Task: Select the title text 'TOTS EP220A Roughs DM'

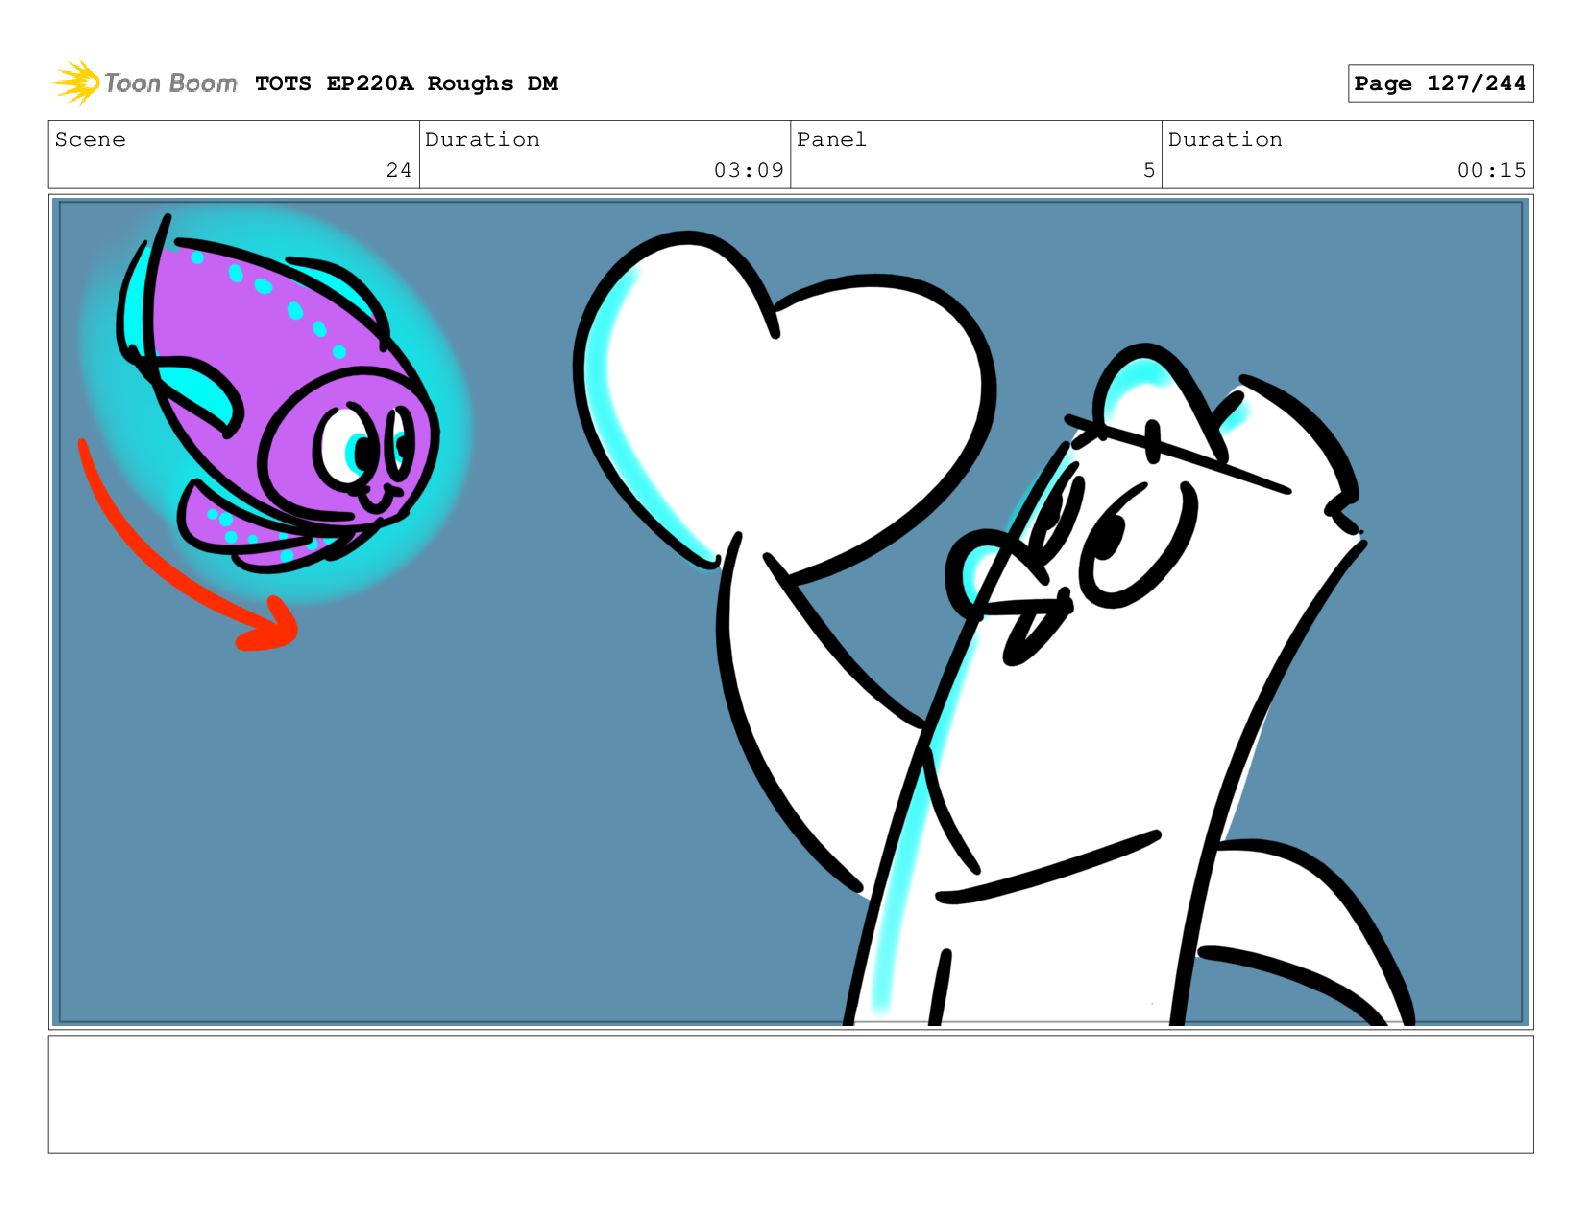Action: coord(406,84)
